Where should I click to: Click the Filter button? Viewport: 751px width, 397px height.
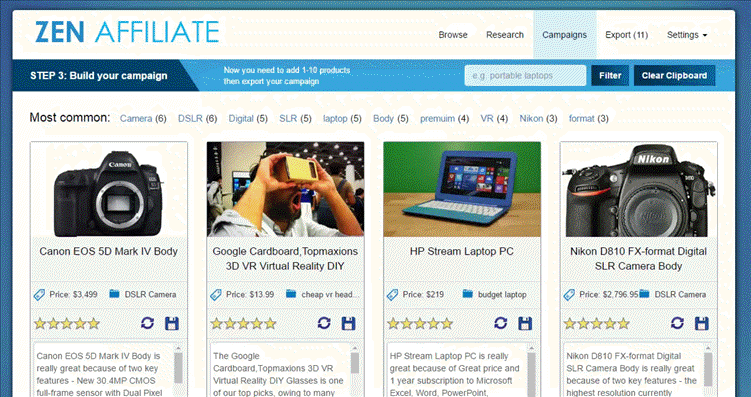coord(610,76)
